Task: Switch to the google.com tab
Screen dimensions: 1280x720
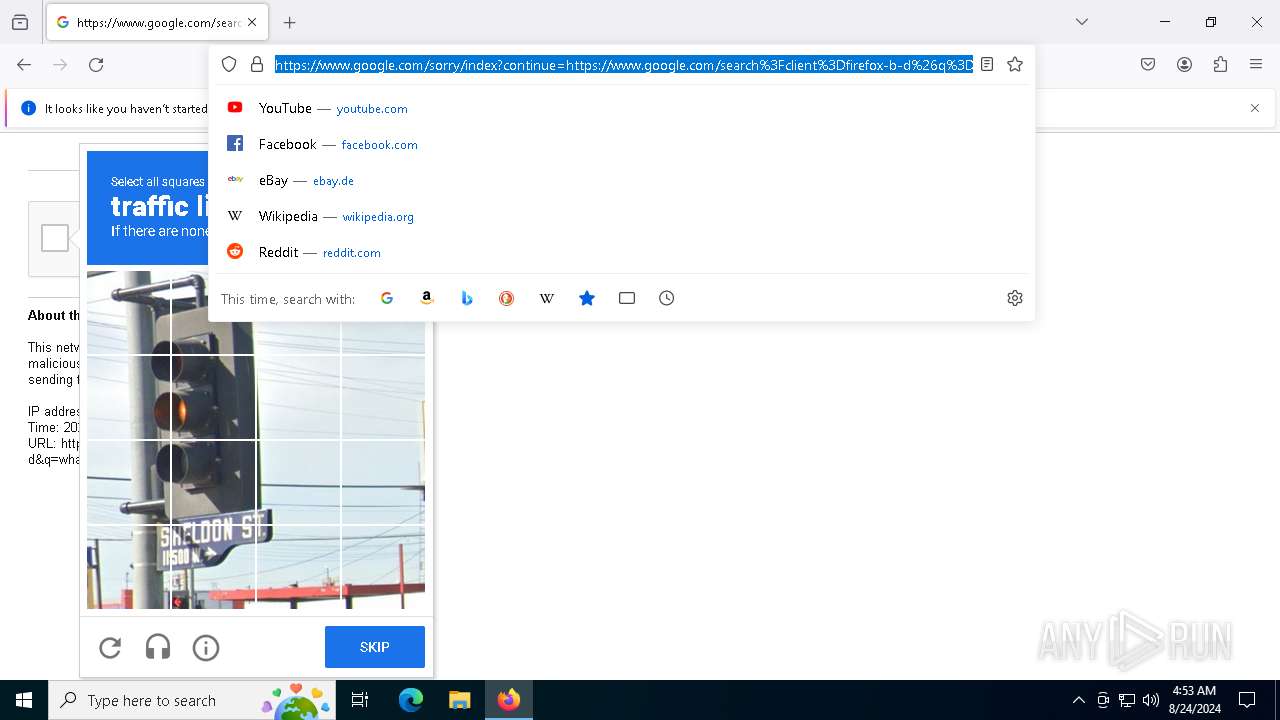Action: [x=157, y=22]
